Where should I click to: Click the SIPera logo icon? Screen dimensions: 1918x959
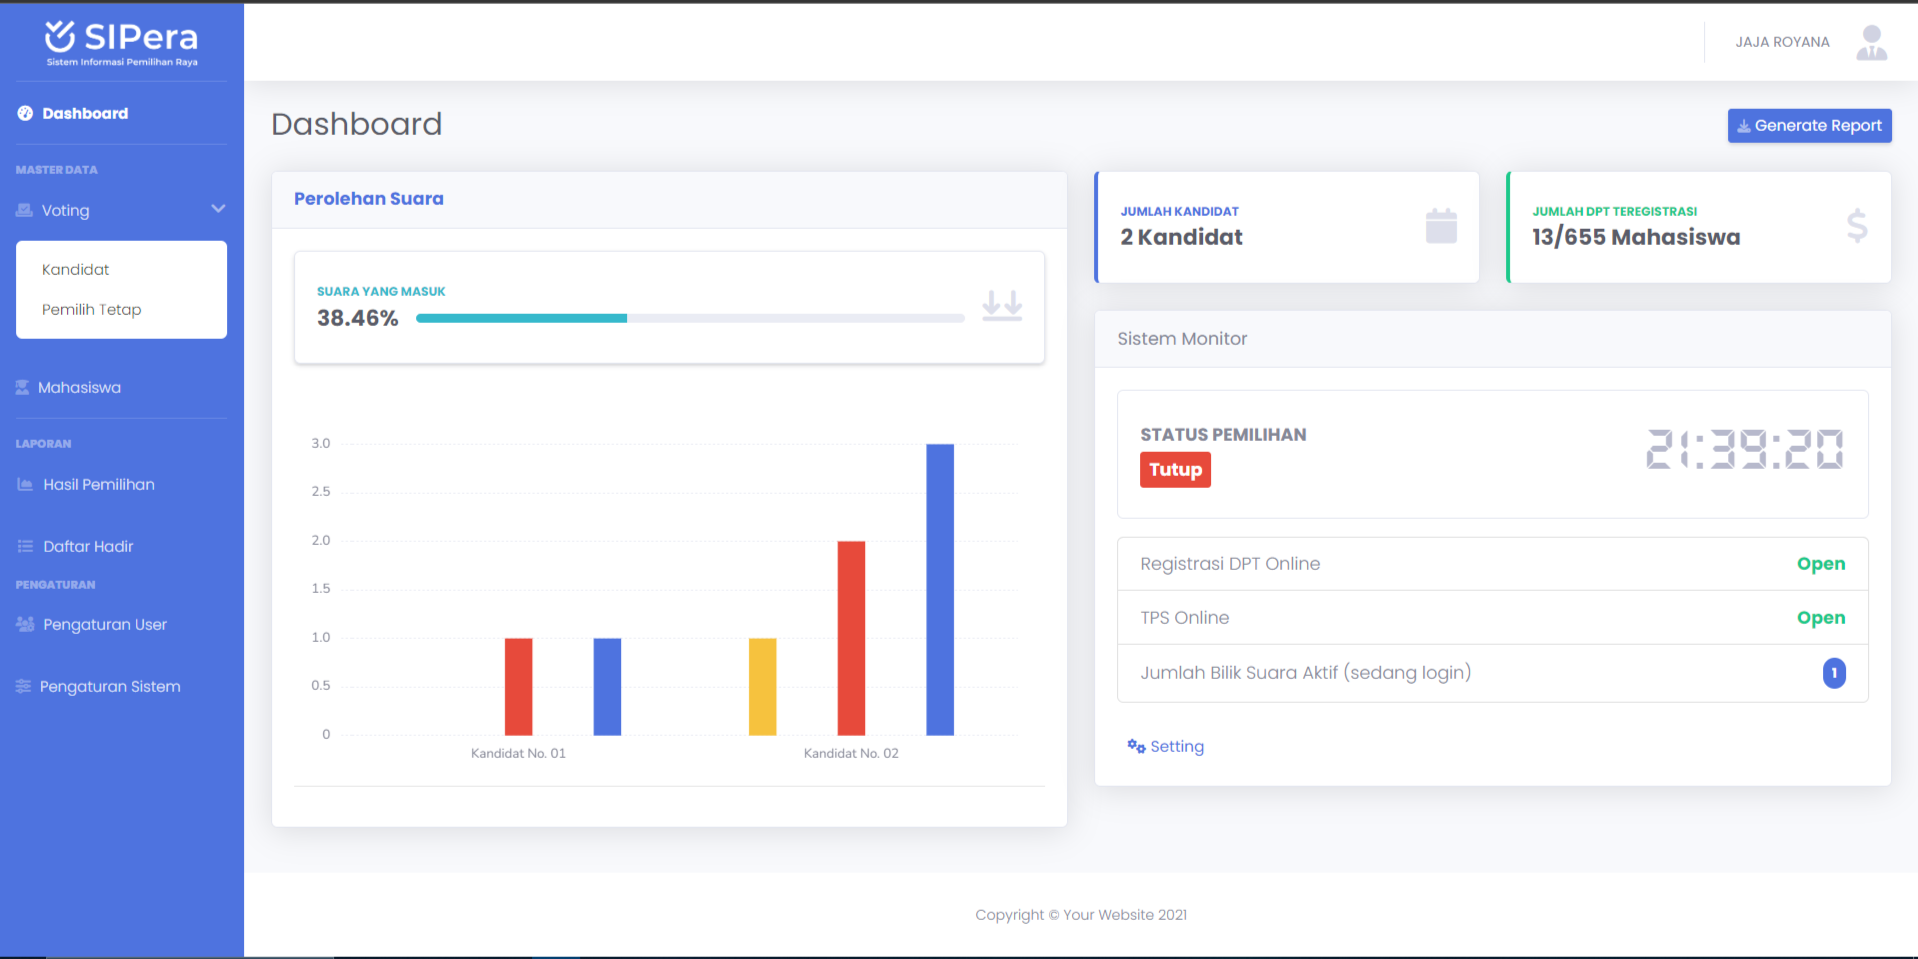coord(60,36)
